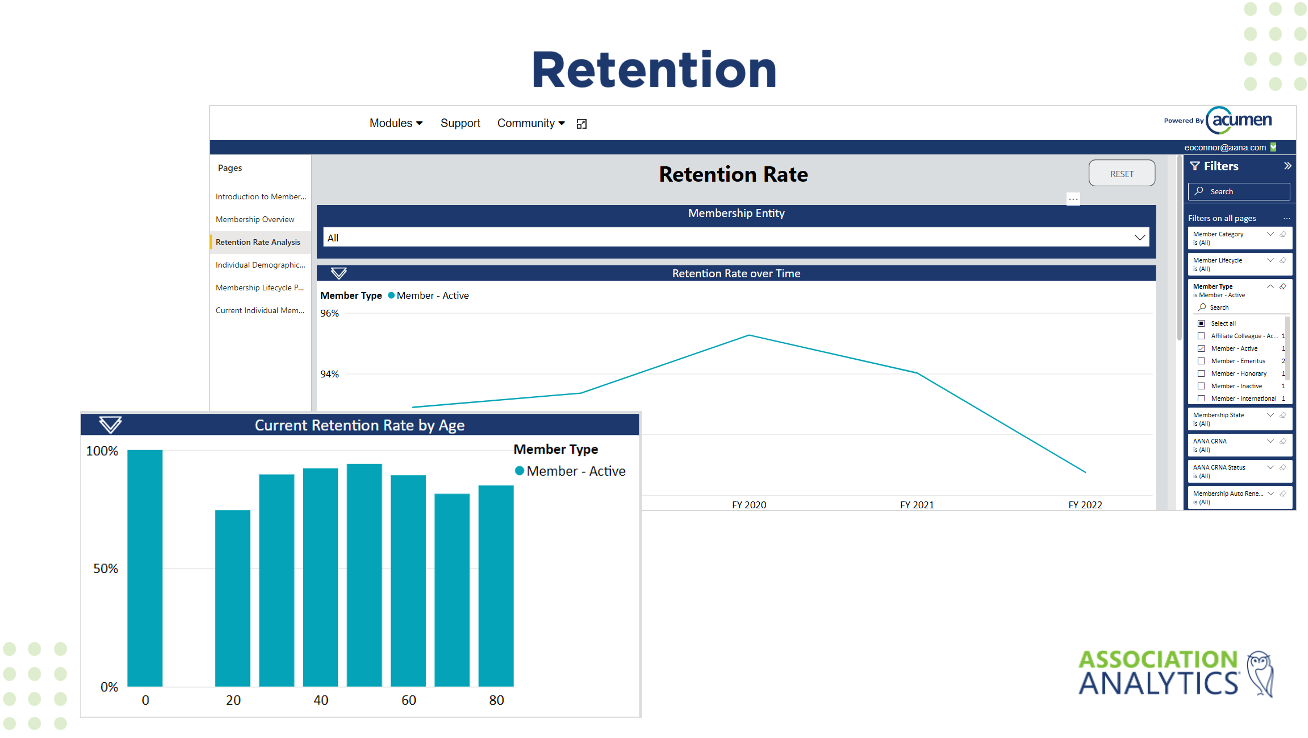Collapse the Member Type filter card
Viewport: 1308px width, 738px height.
point(1271,286)
